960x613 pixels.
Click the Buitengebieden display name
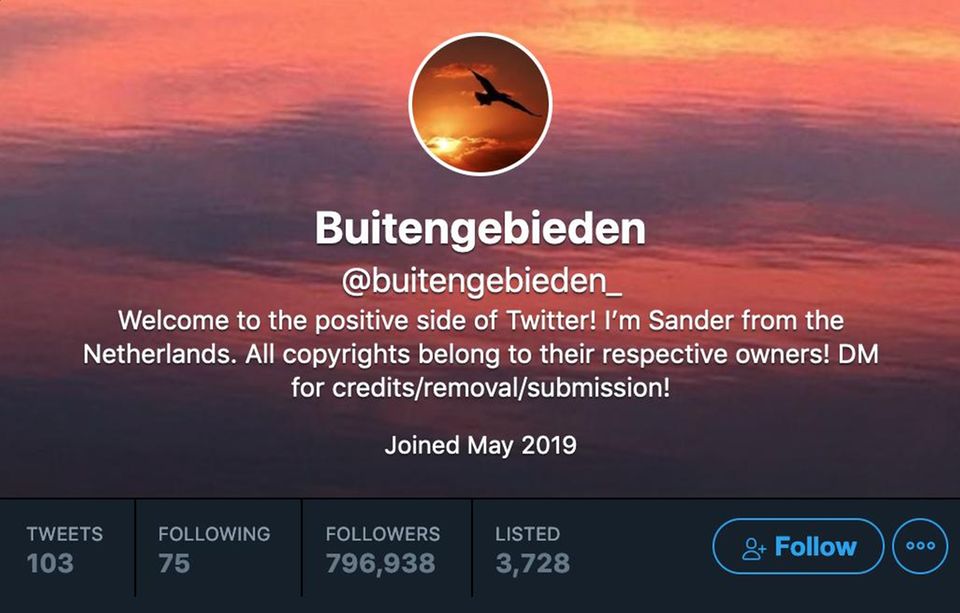click(x=480, y=229)
